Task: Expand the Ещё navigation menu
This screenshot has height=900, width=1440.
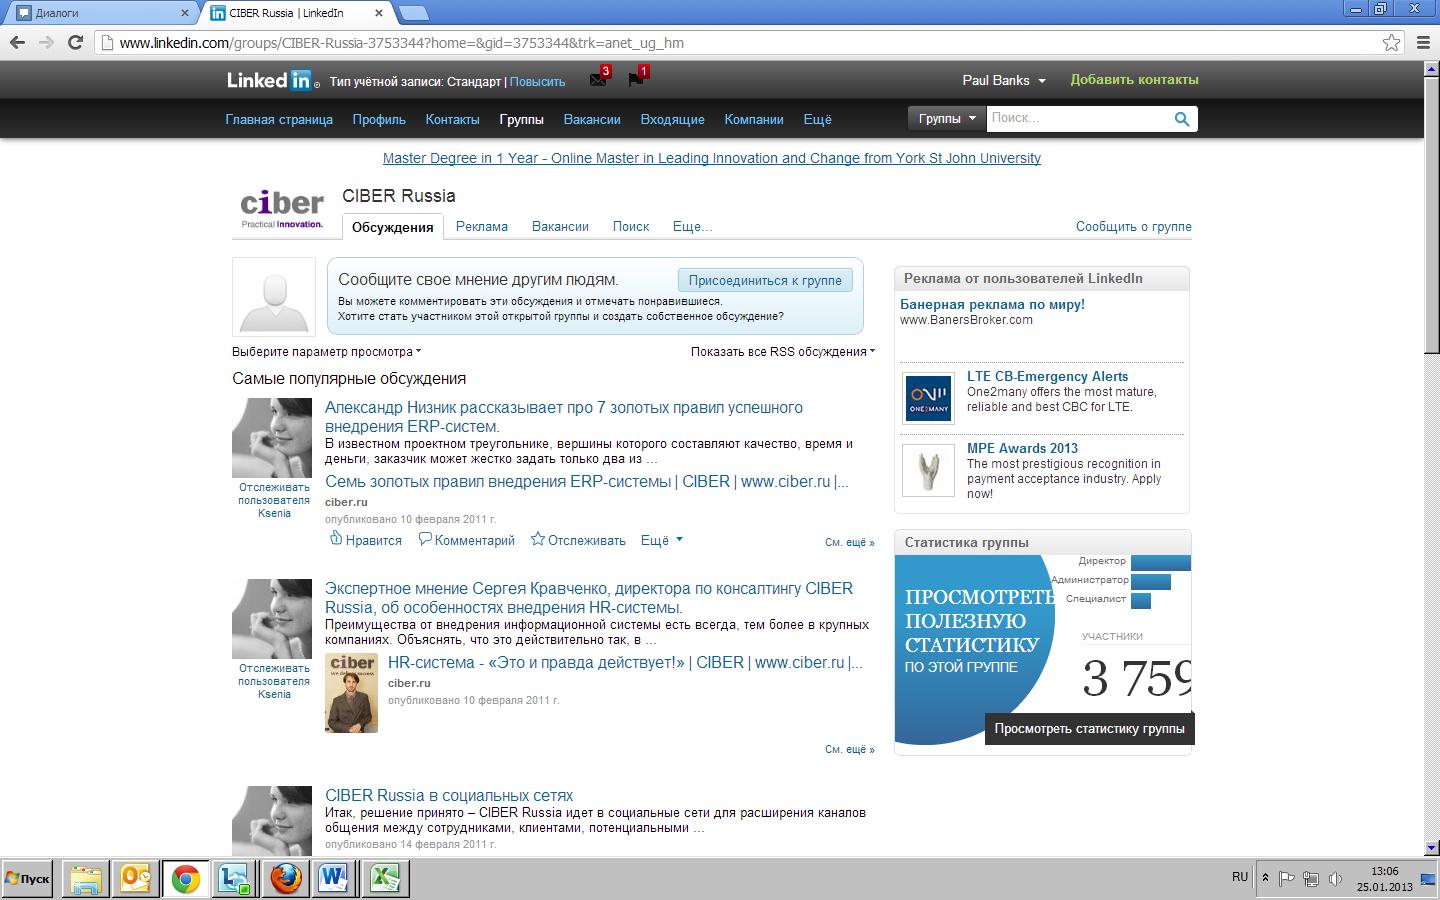Action: pos(817,119)
